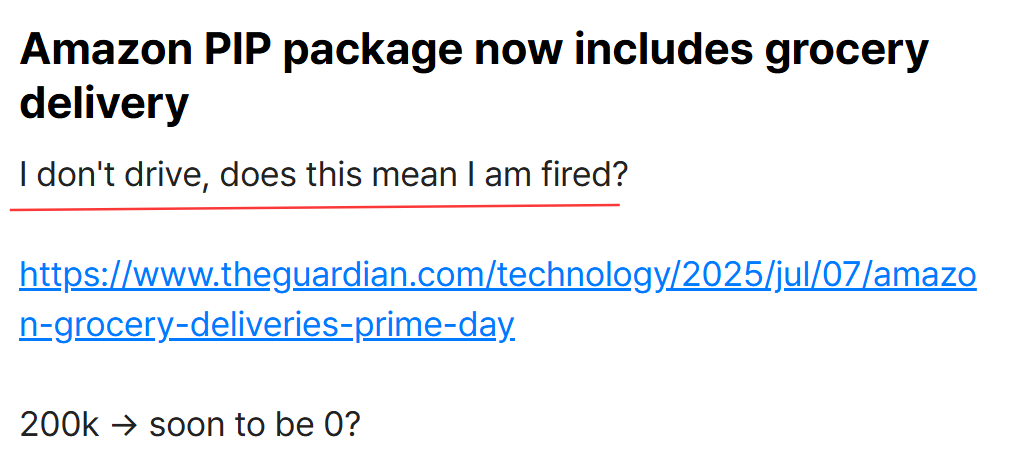This screenshot has width=1012, height=466.
Task: Click the '200k' figure in the last line
Action: coord(59,425)
